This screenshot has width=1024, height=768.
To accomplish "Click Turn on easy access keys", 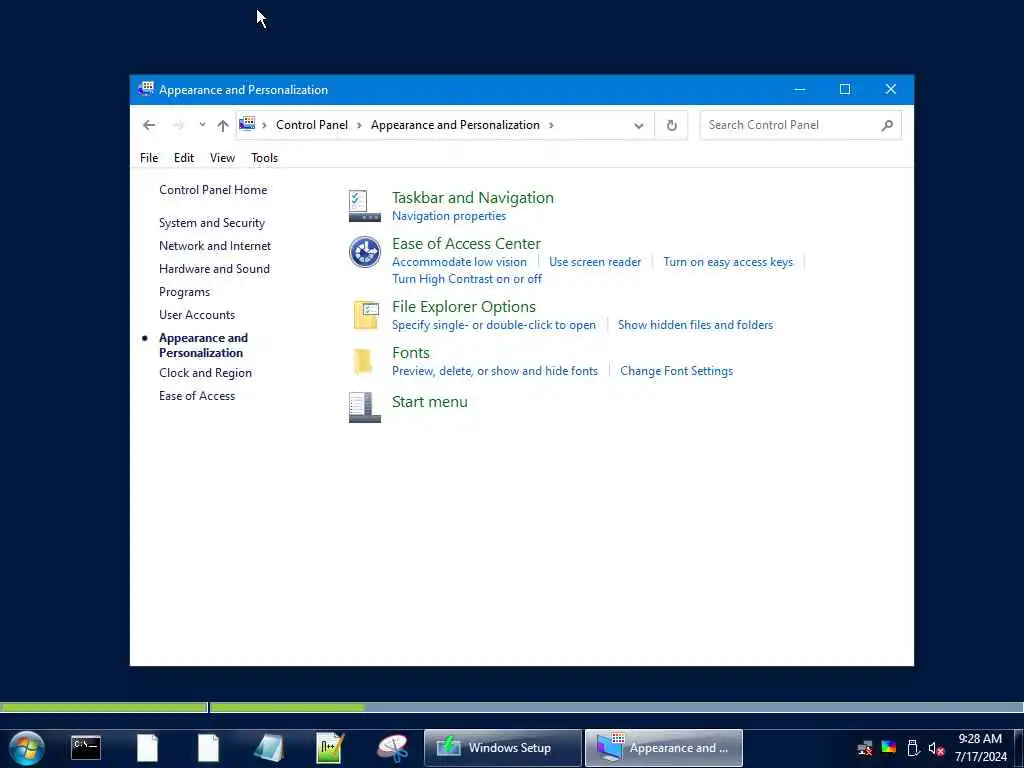I will point(728,262).
